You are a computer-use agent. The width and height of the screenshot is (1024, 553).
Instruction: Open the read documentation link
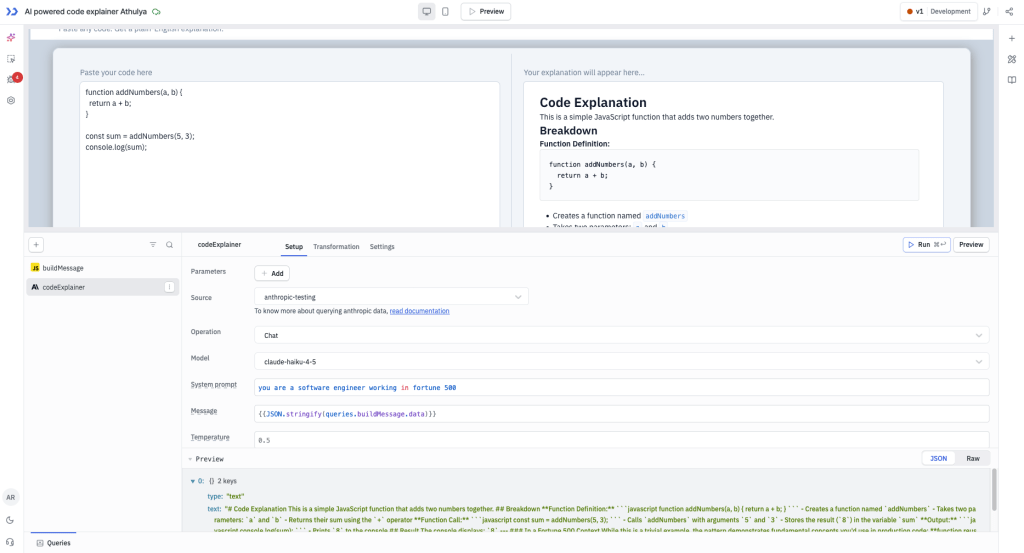point(419,311)
